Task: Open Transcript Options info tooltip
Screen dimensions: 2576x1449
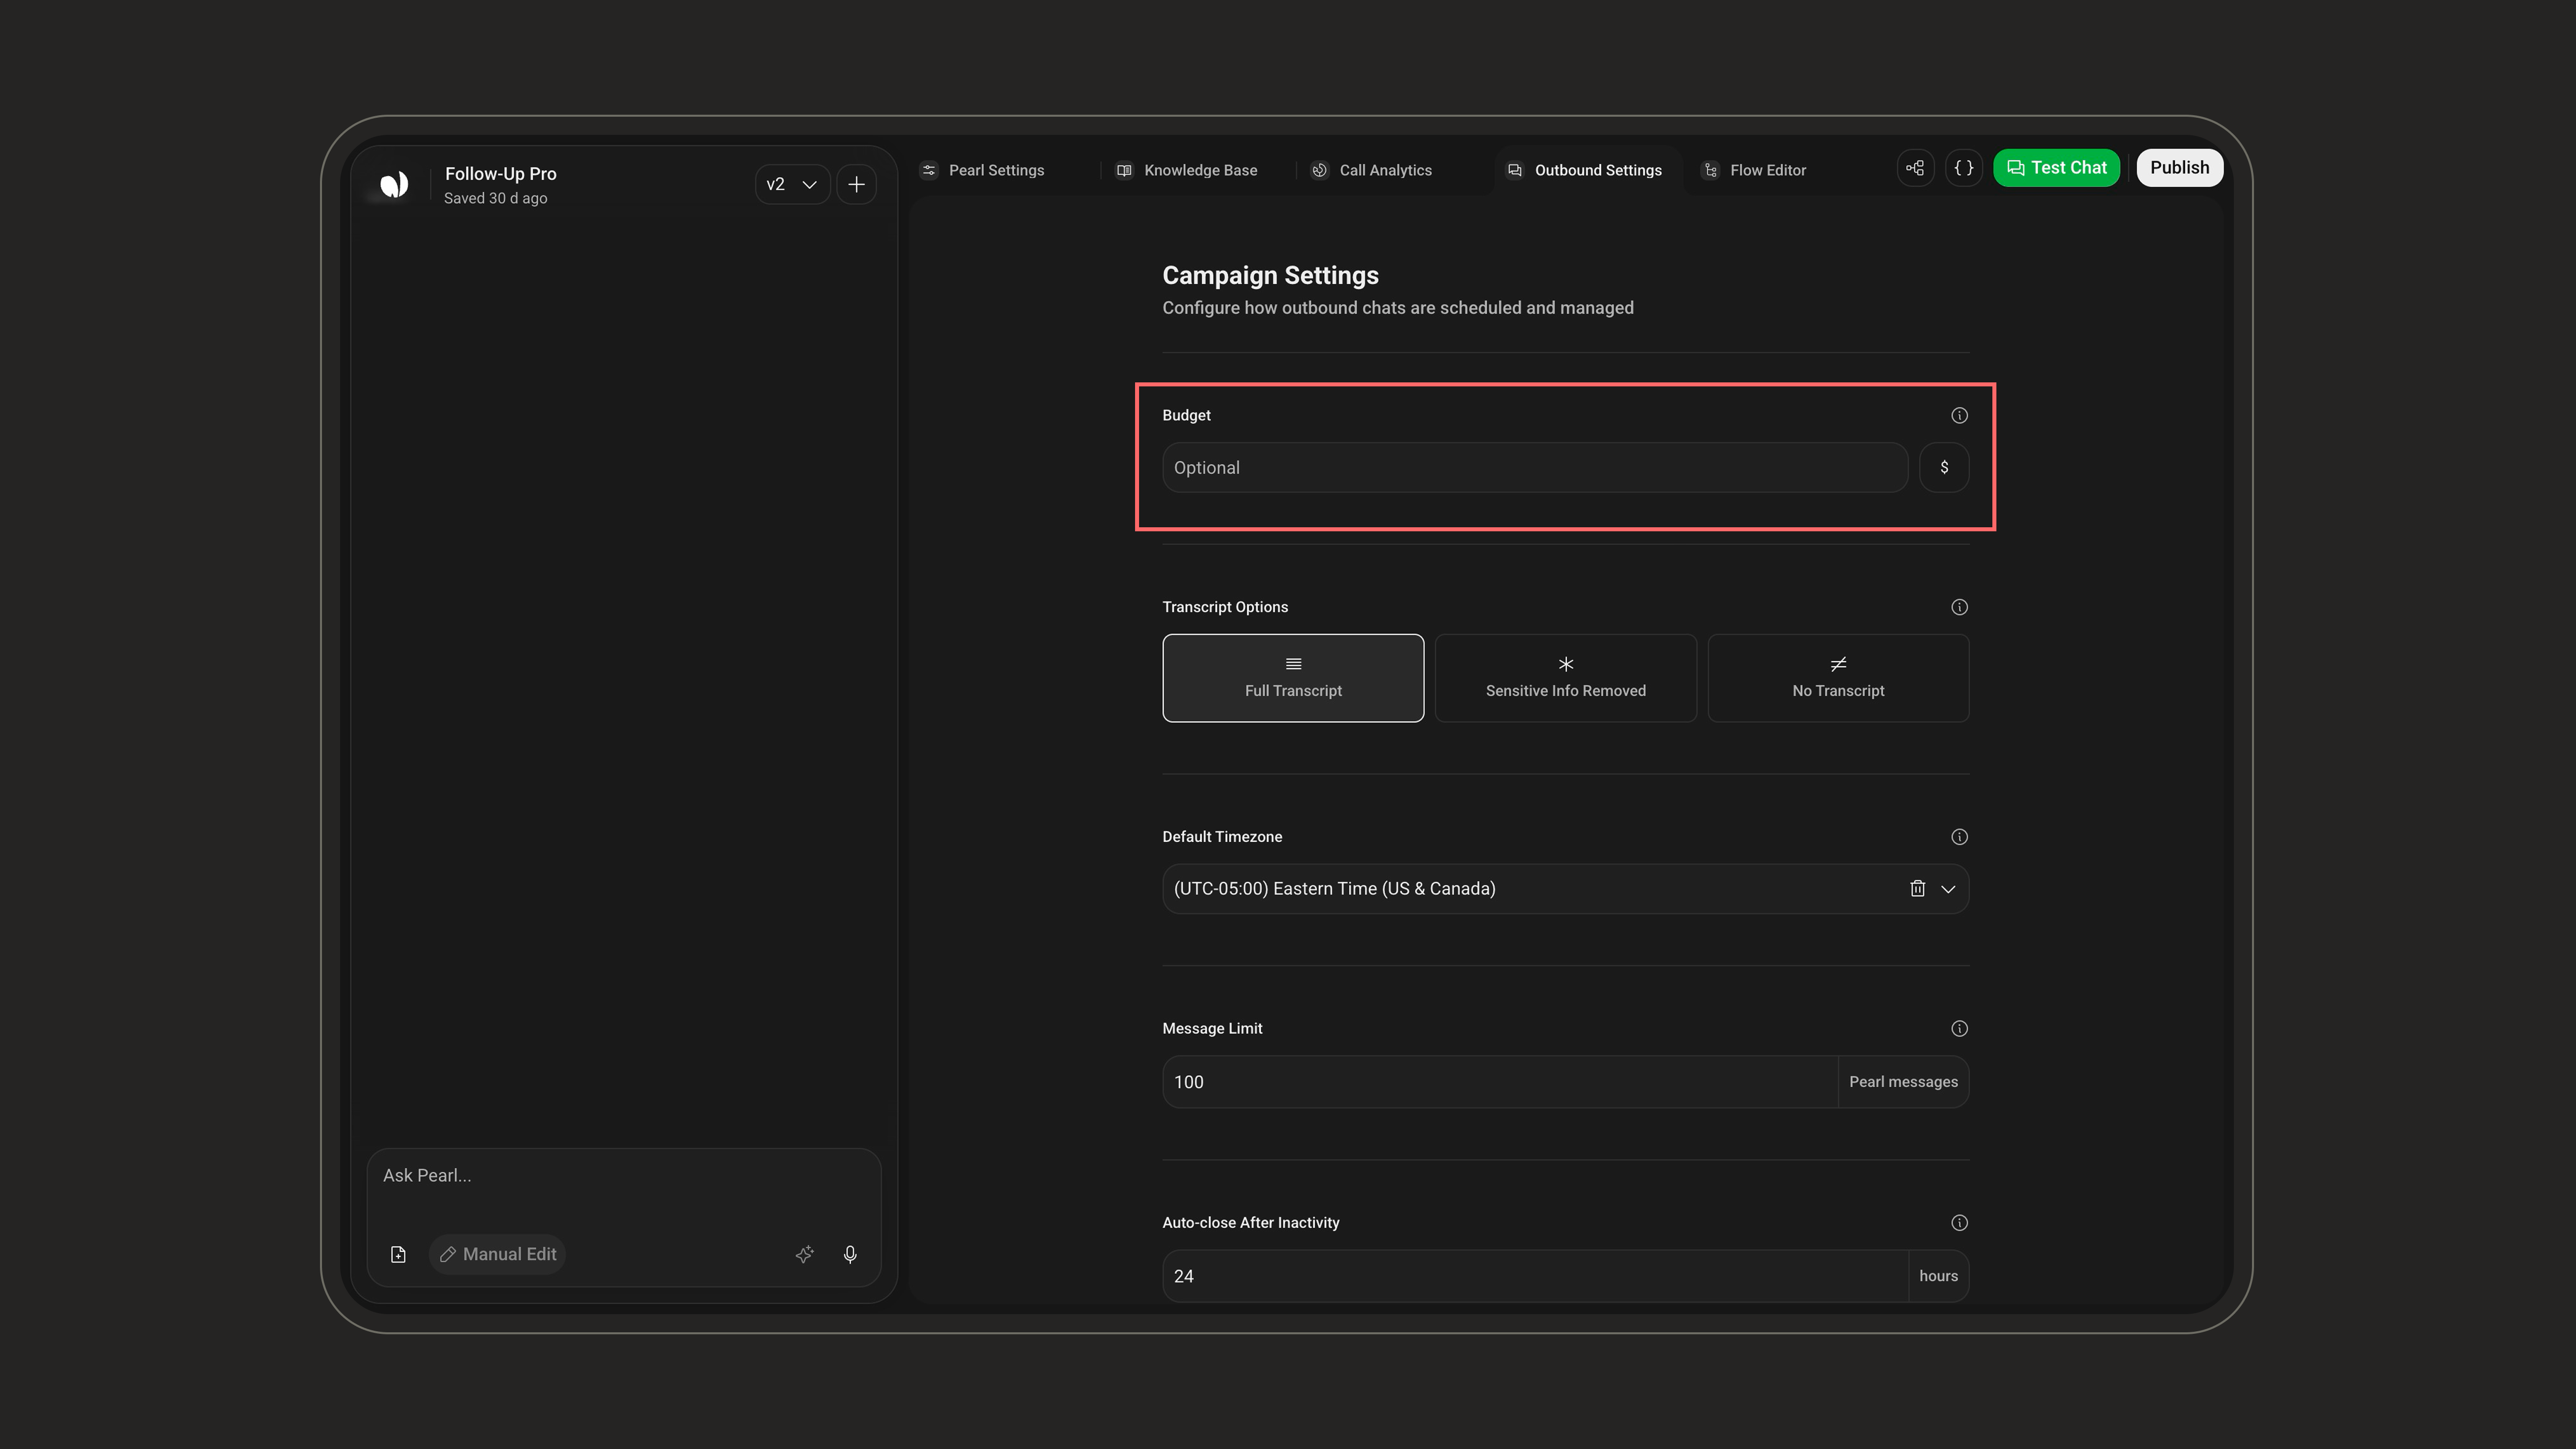Action: coord(1959,607)
